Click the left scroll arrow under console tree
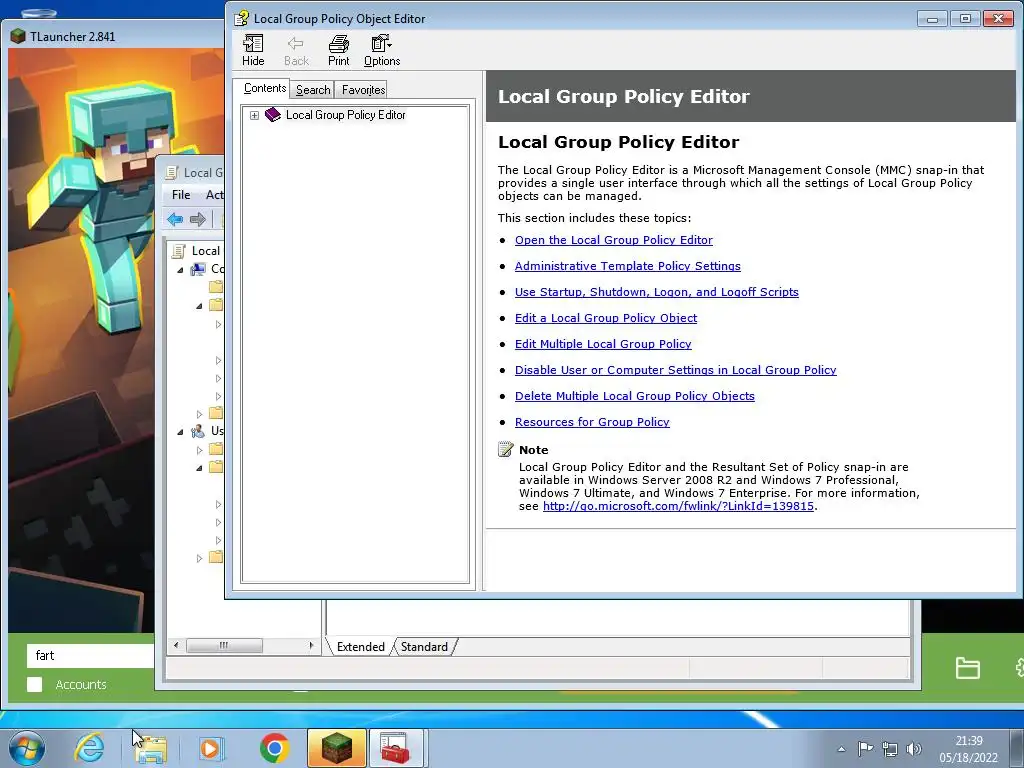The image size is (1024, 768). click(x=175, y=645)
